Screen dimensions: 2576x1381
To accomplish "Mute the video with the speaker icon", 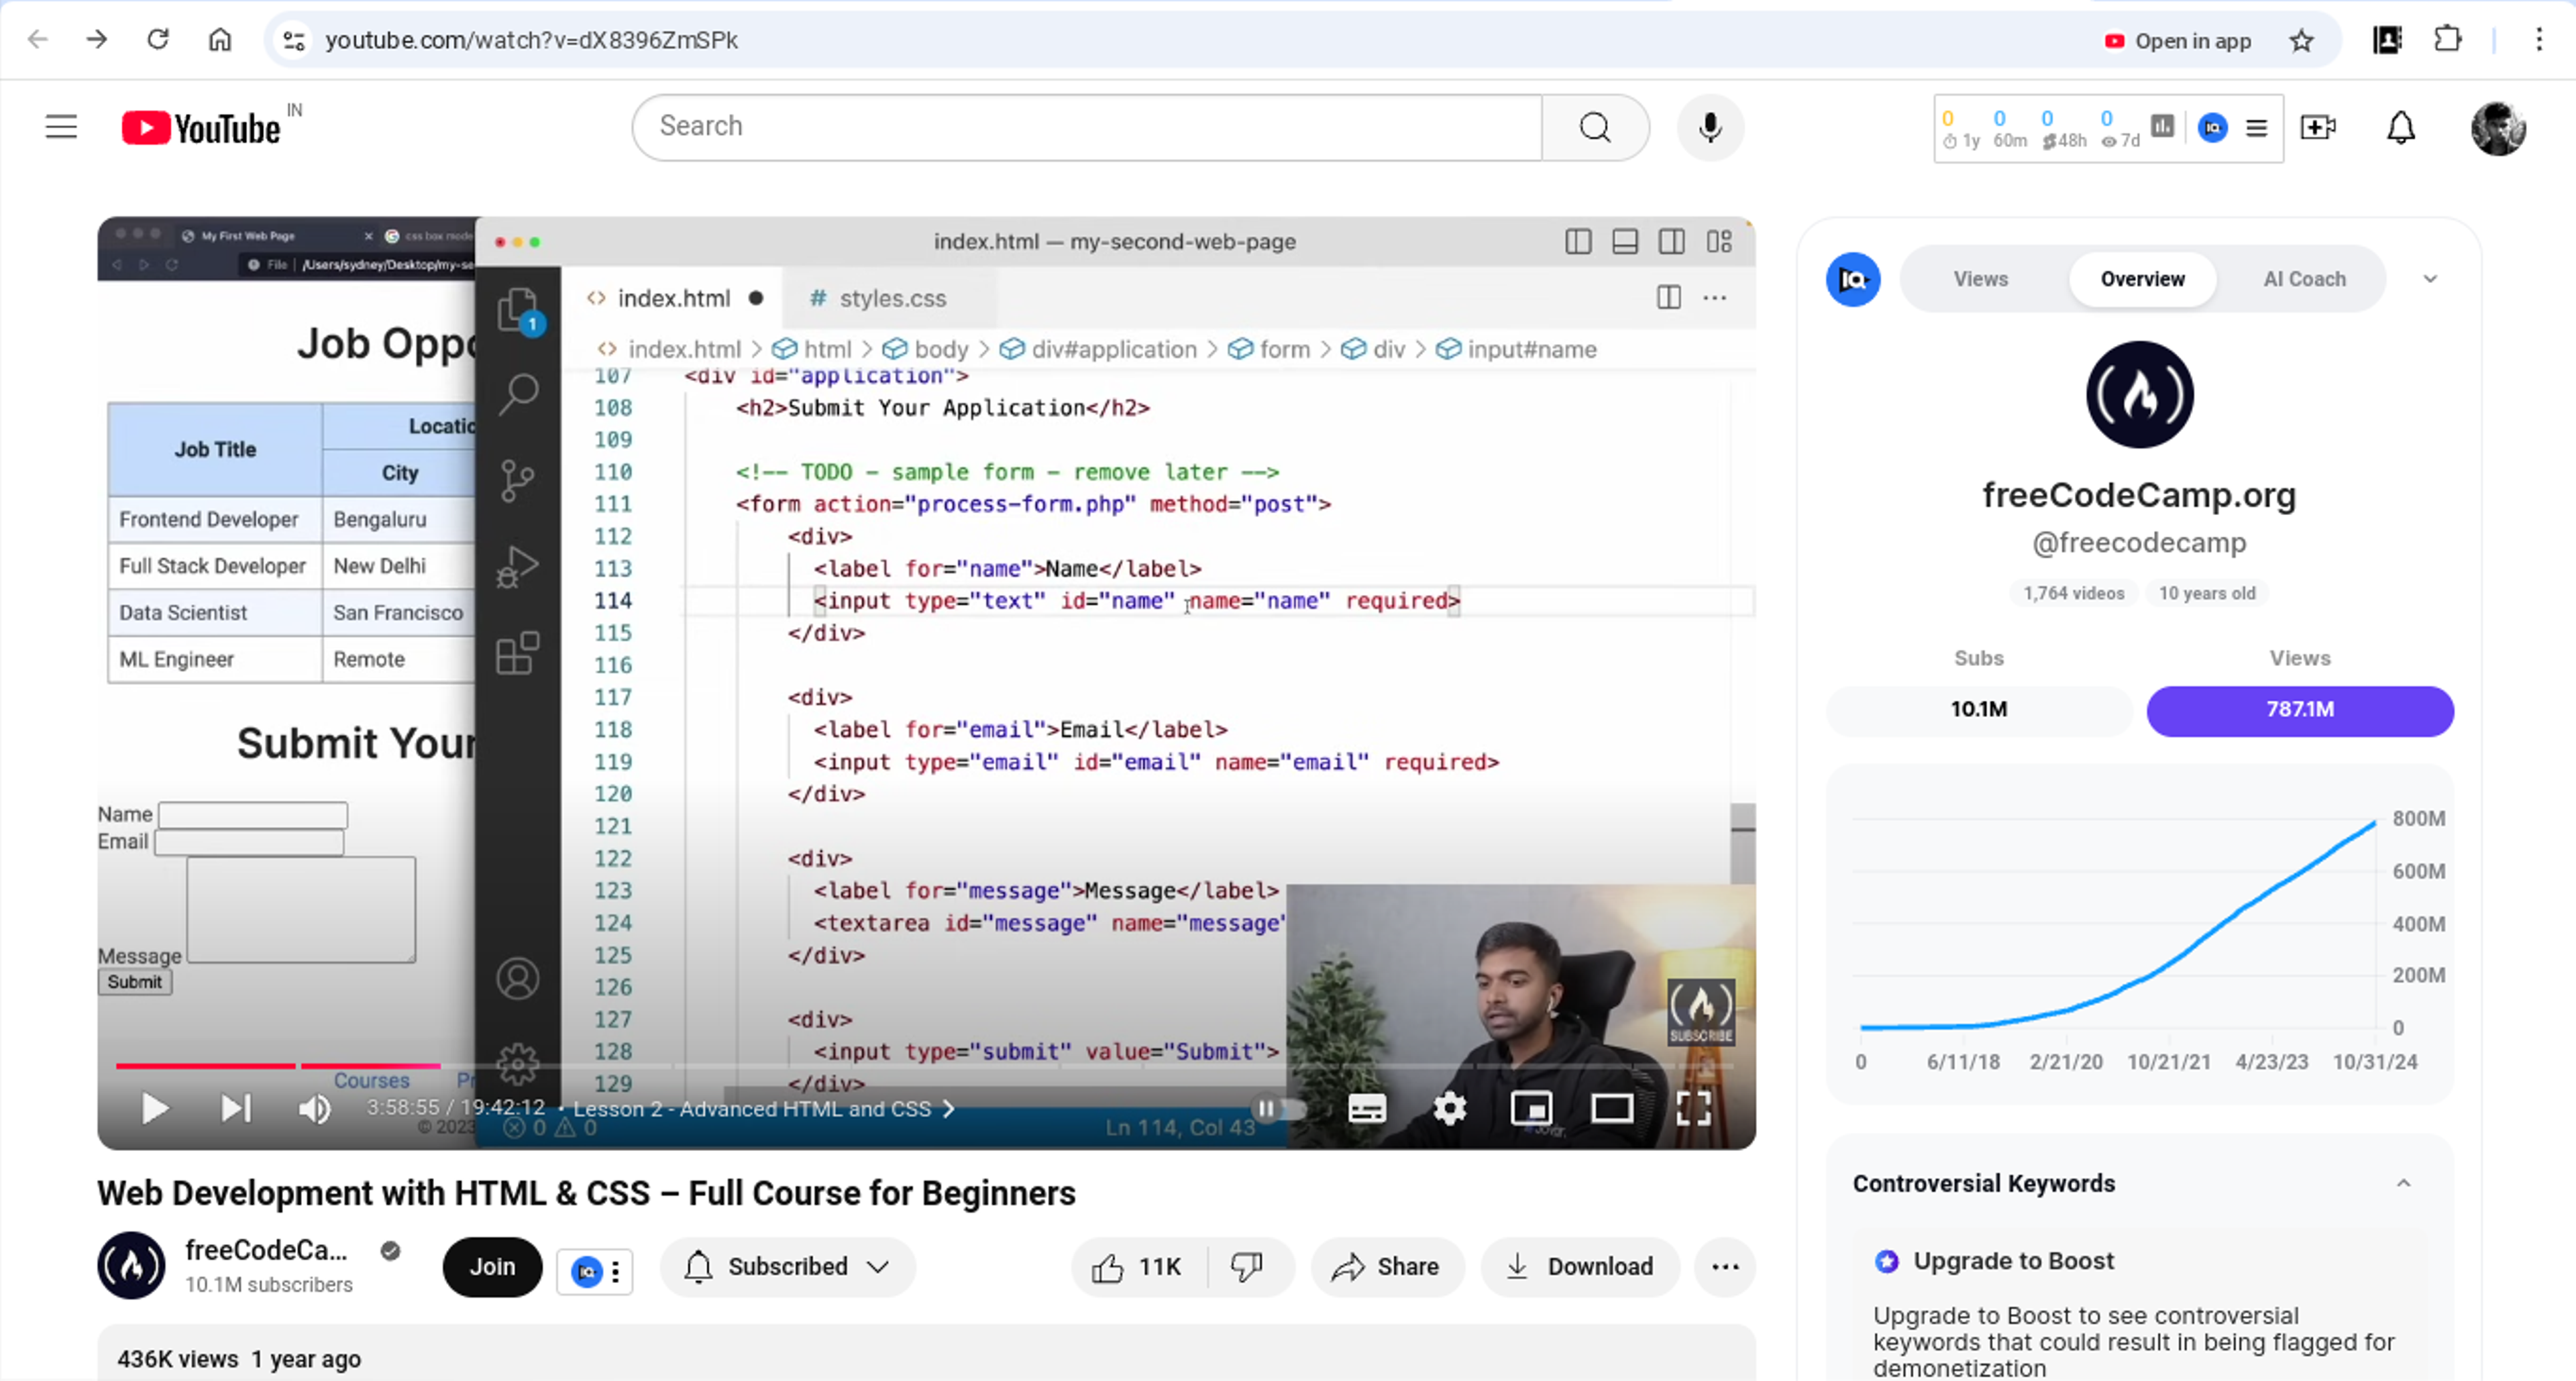I will pos(315,1108).
